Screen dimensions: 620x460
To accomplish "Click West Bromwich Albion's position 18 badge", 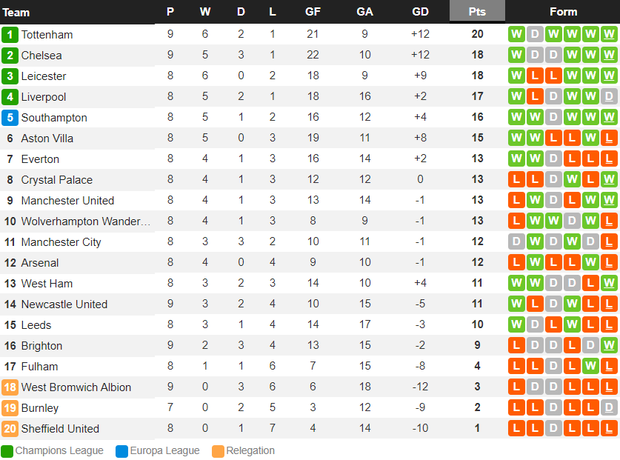I will click(10, 387).
